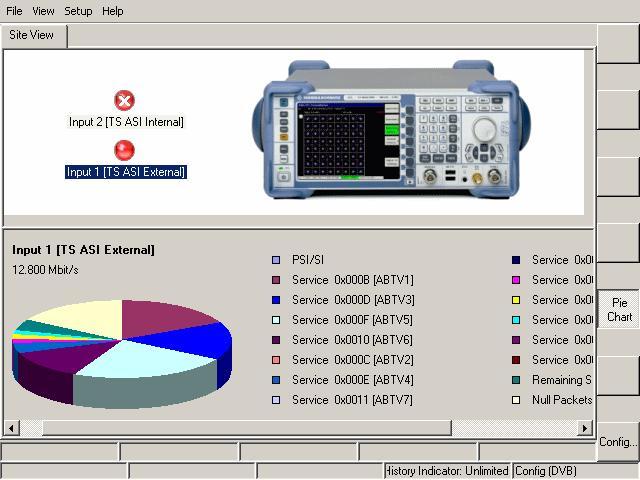The image size is (640, 480).
Task: Click the History Indicator status field
Action: coord(446,471)
